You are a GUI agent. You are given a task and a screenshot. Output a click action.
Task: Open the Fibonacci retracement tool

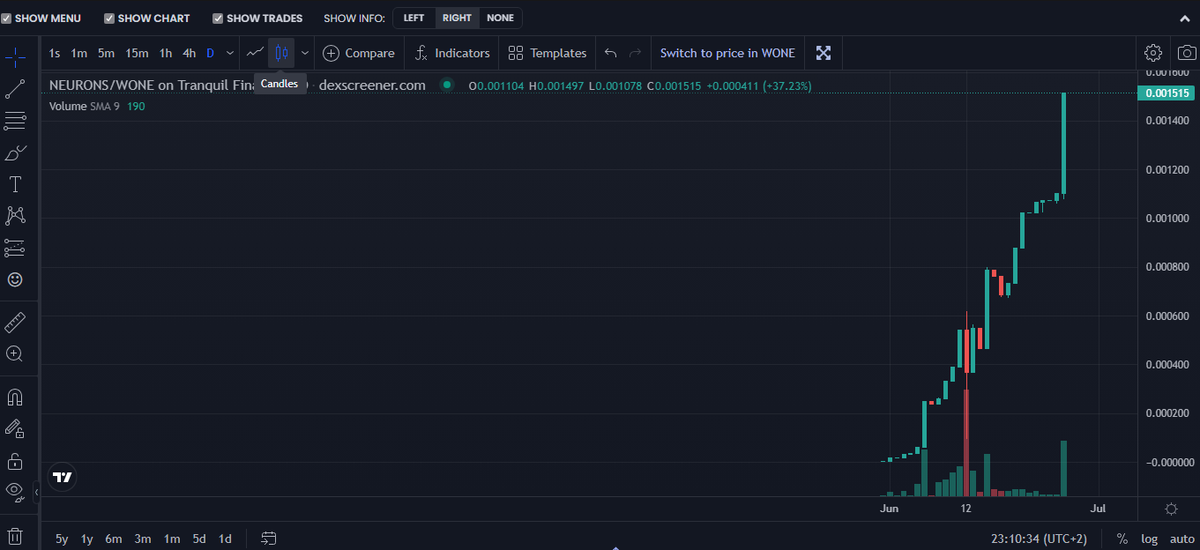[15, 121]
